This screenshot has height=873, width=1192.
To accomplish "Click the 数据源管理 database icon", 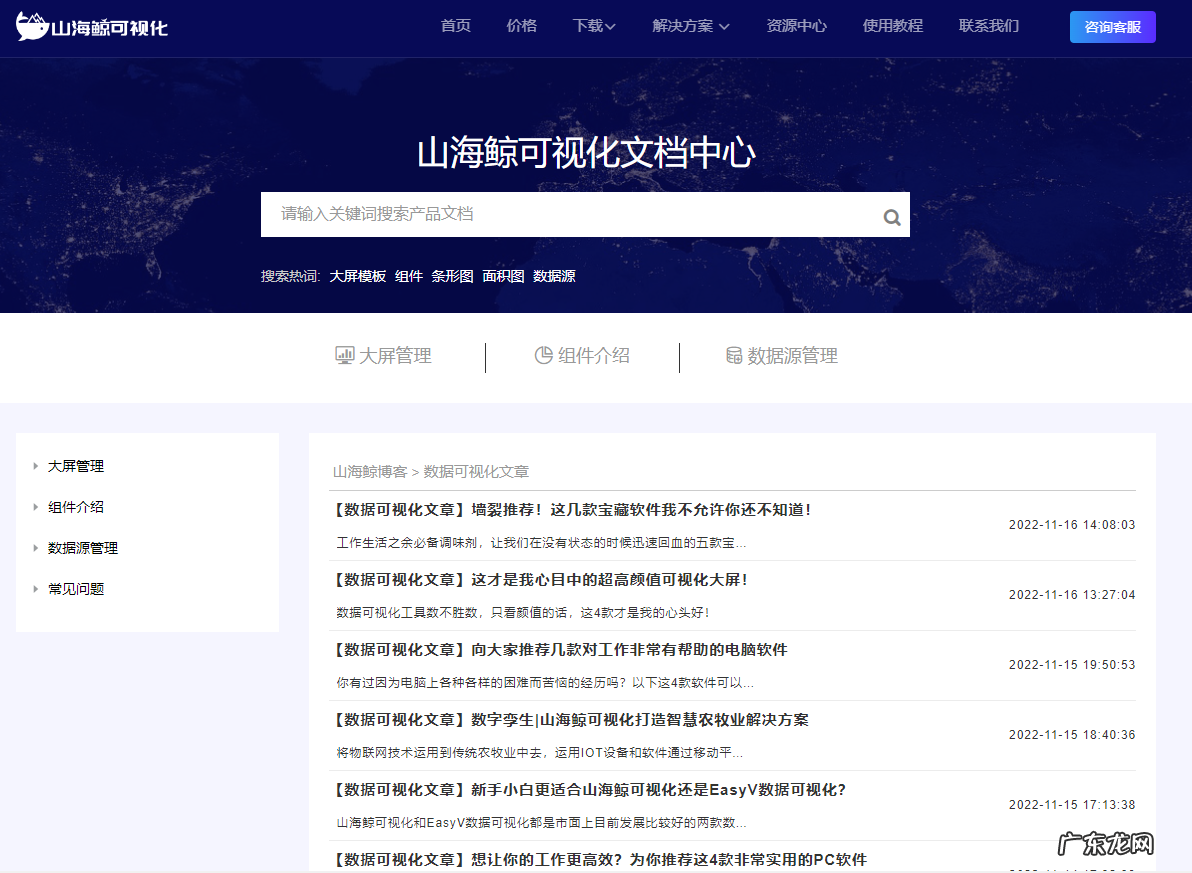I will [x=734, y=356].
